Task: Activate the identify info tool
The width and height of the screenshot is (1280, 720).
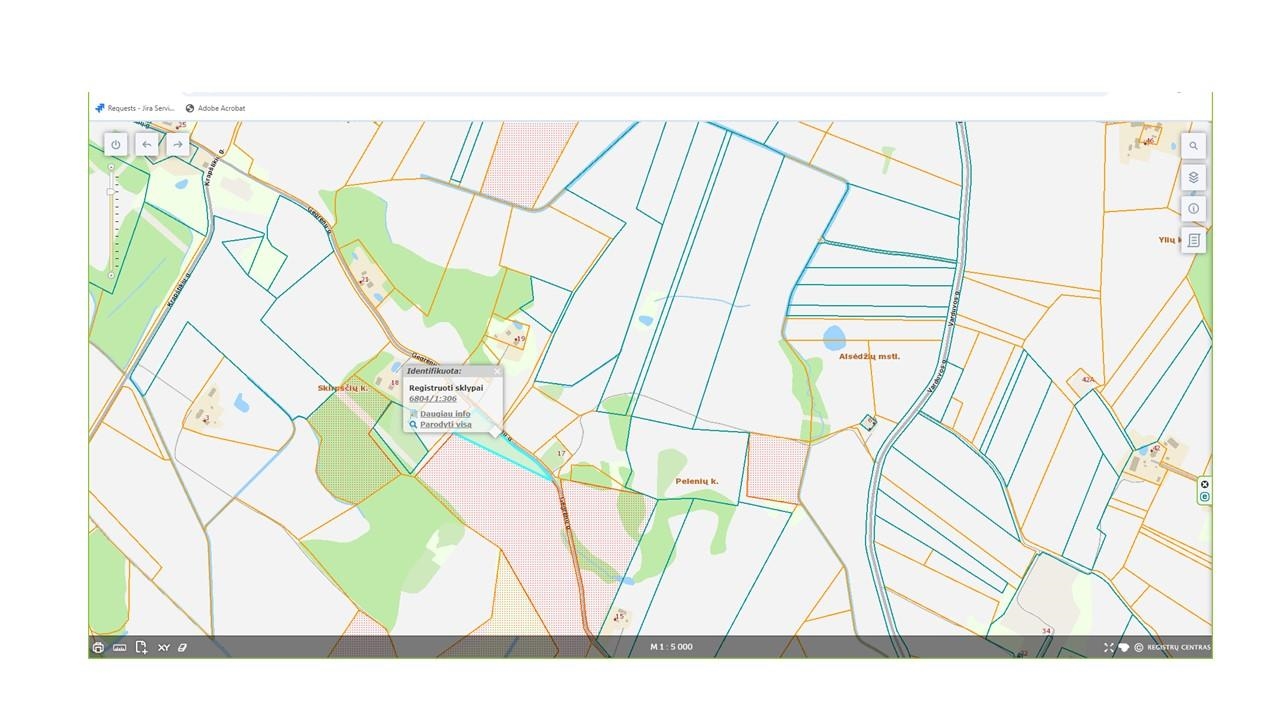Action: pyautogui.click(x=1193, y=209)
